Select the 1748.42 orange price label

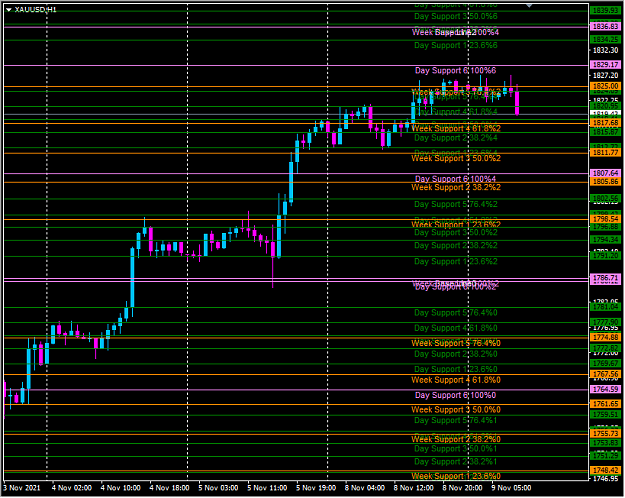point(605,470)
